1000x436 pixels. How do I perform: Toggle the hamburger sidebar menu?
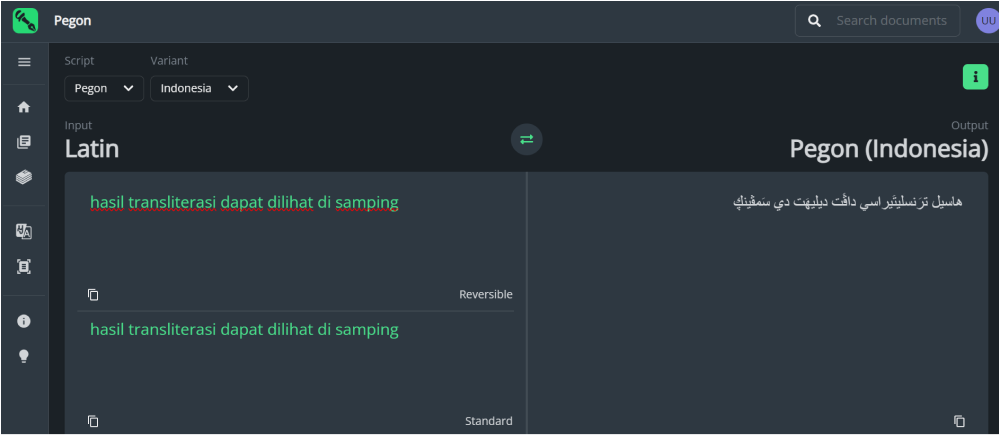(x=25, y=62)
